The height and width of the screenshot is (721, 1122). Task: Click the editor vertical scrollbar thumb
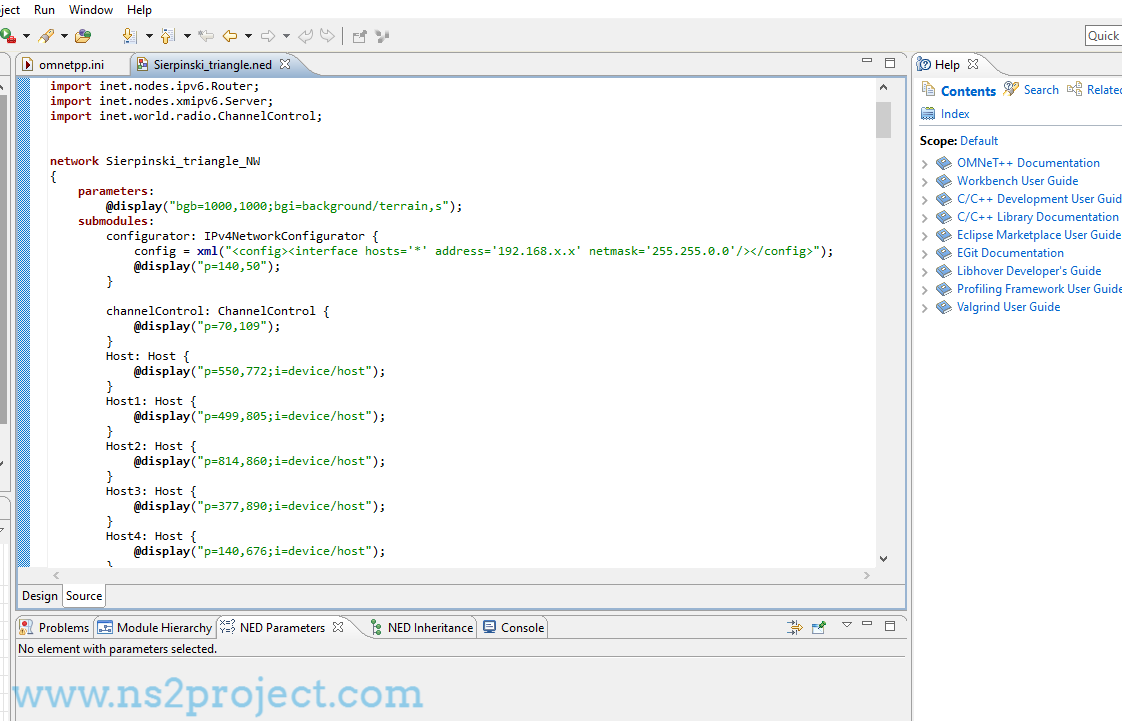point(884,119)
